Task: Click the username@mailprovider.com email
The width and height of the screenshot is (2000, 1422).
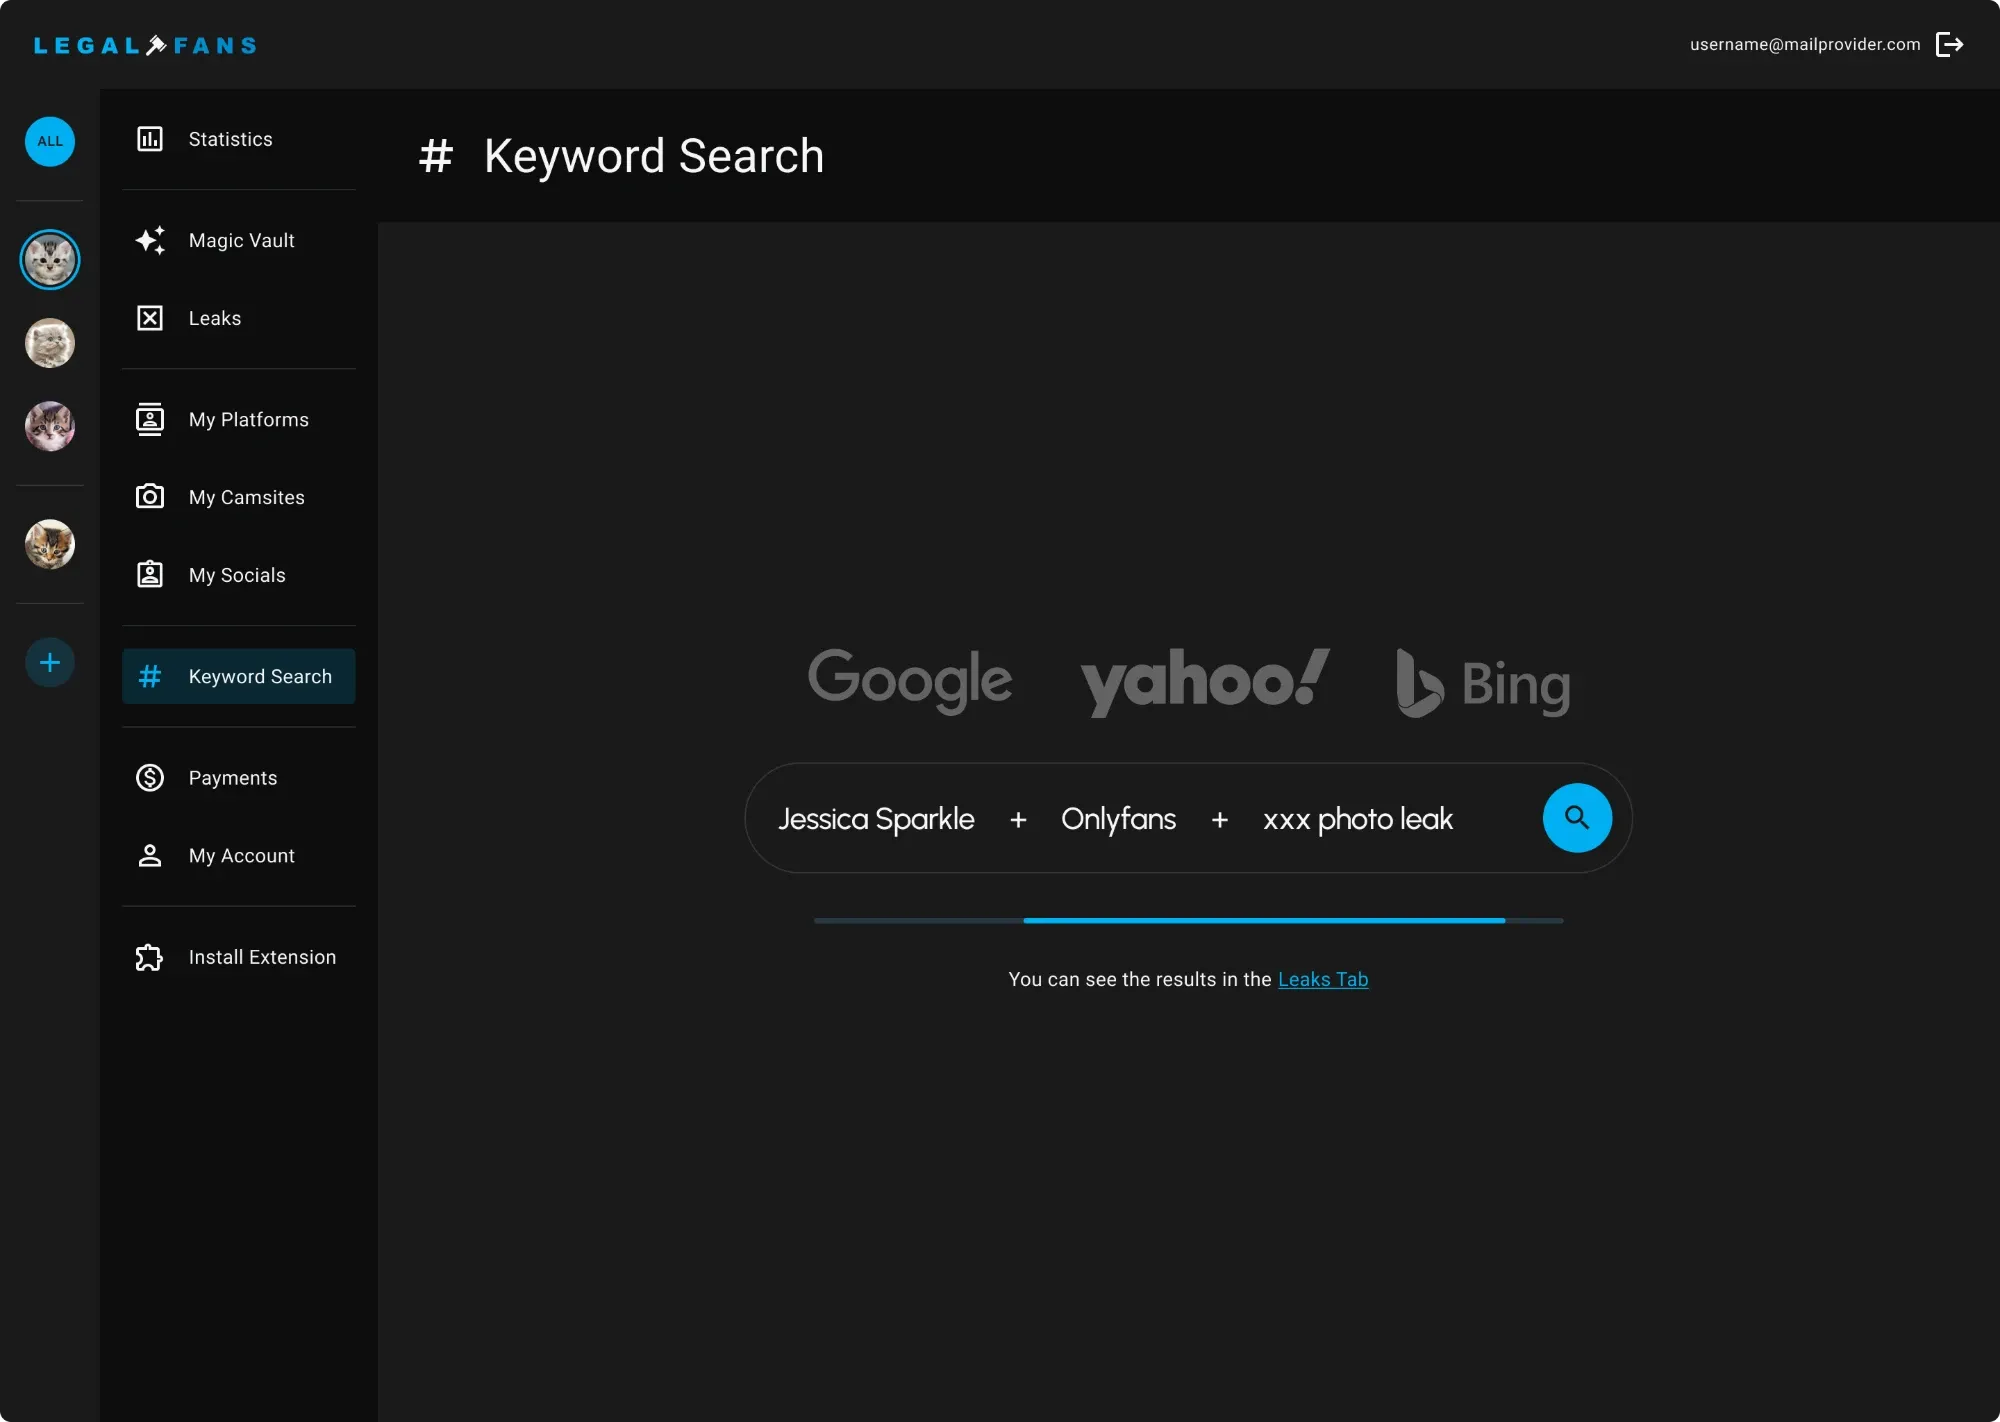Action: 1805,44
